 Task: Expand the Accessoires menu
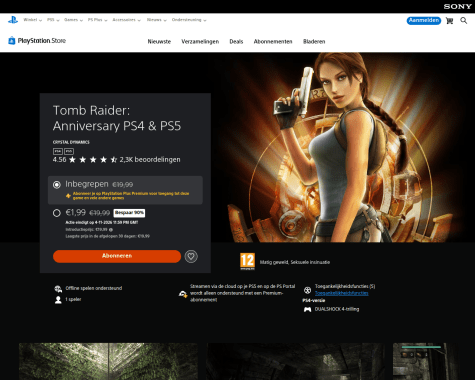127,20
